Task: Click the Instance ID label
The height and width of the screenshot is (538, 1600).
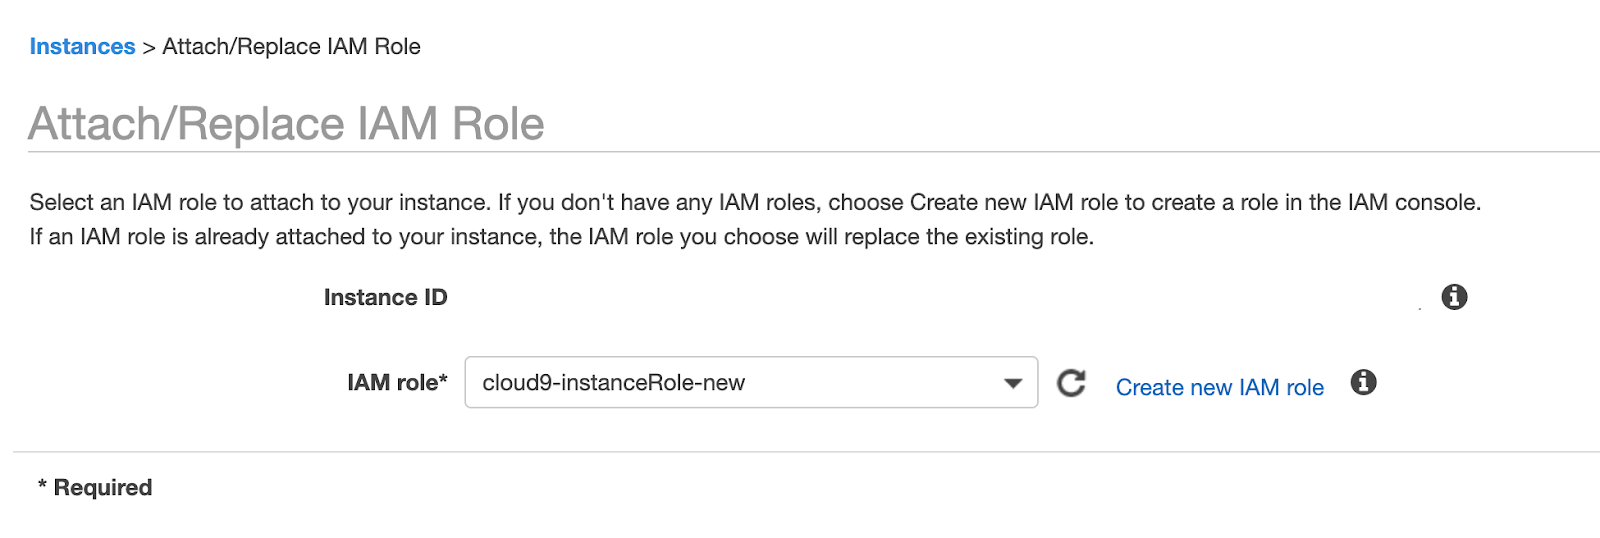Action: point(385,297)
